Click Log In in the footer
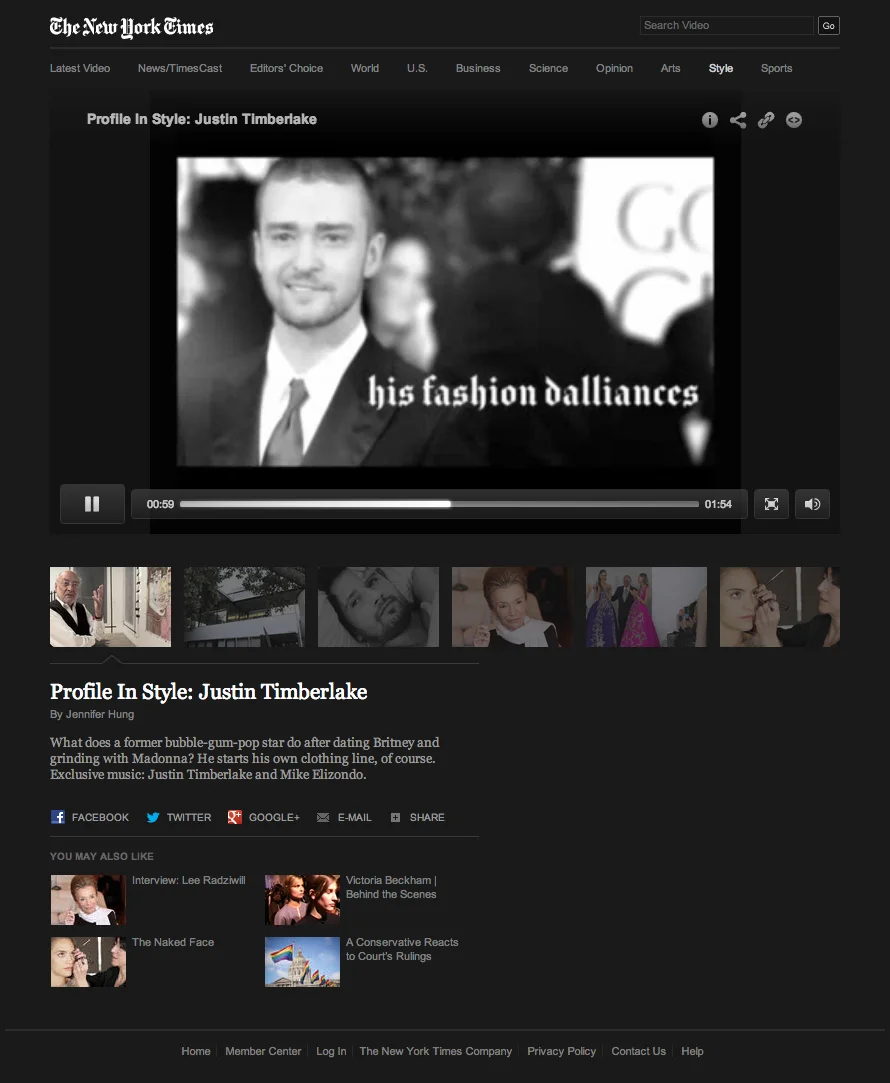 click(331, 1051)
